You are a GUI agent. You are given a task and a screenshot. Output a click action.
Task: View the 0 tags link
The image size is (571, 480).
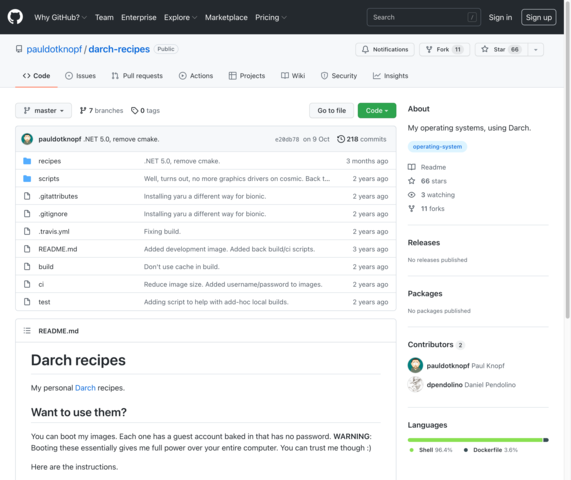145,110
